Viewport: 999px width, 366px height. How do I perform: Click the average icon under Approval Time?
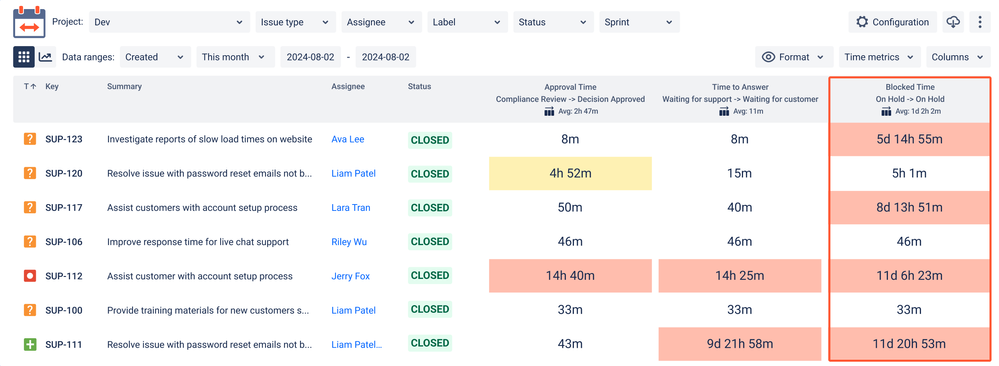click(549, 112)
